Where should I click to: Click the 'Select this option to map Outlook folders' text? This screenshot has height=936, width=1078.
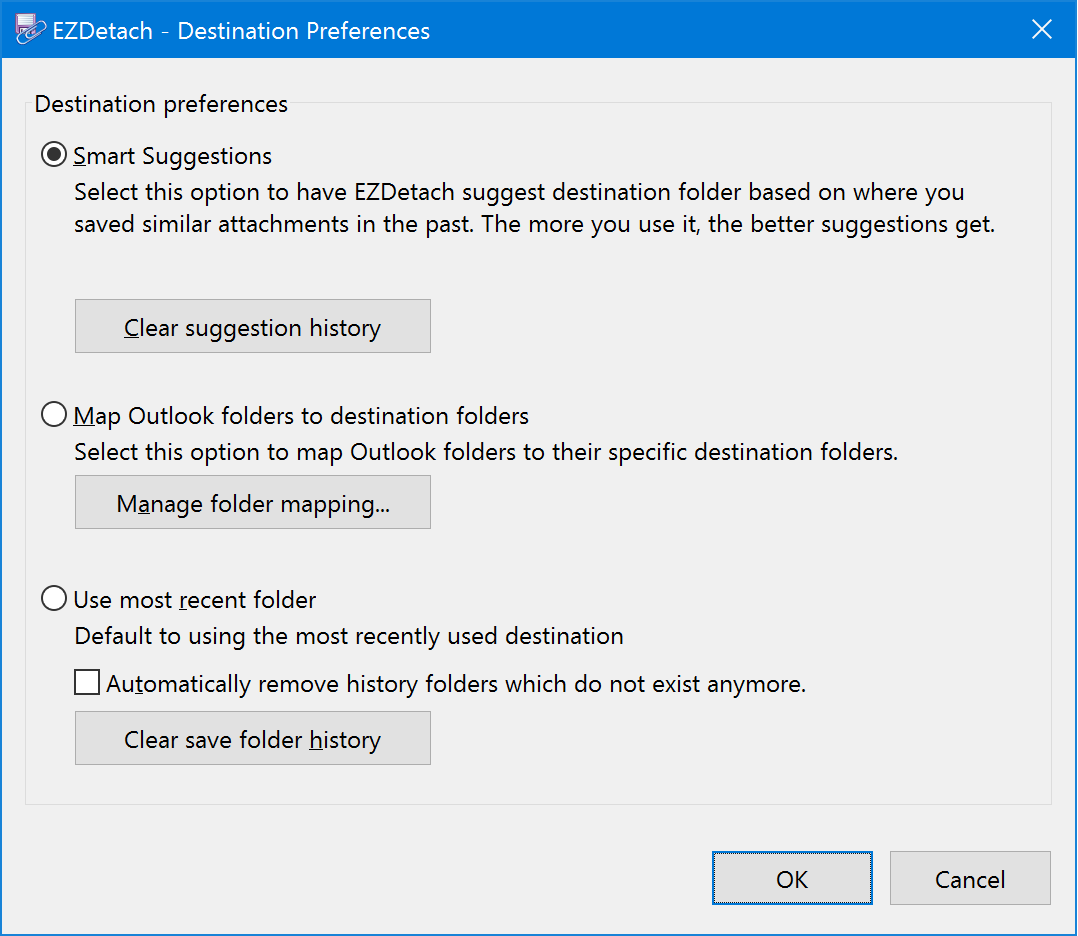tap(486, 453)
